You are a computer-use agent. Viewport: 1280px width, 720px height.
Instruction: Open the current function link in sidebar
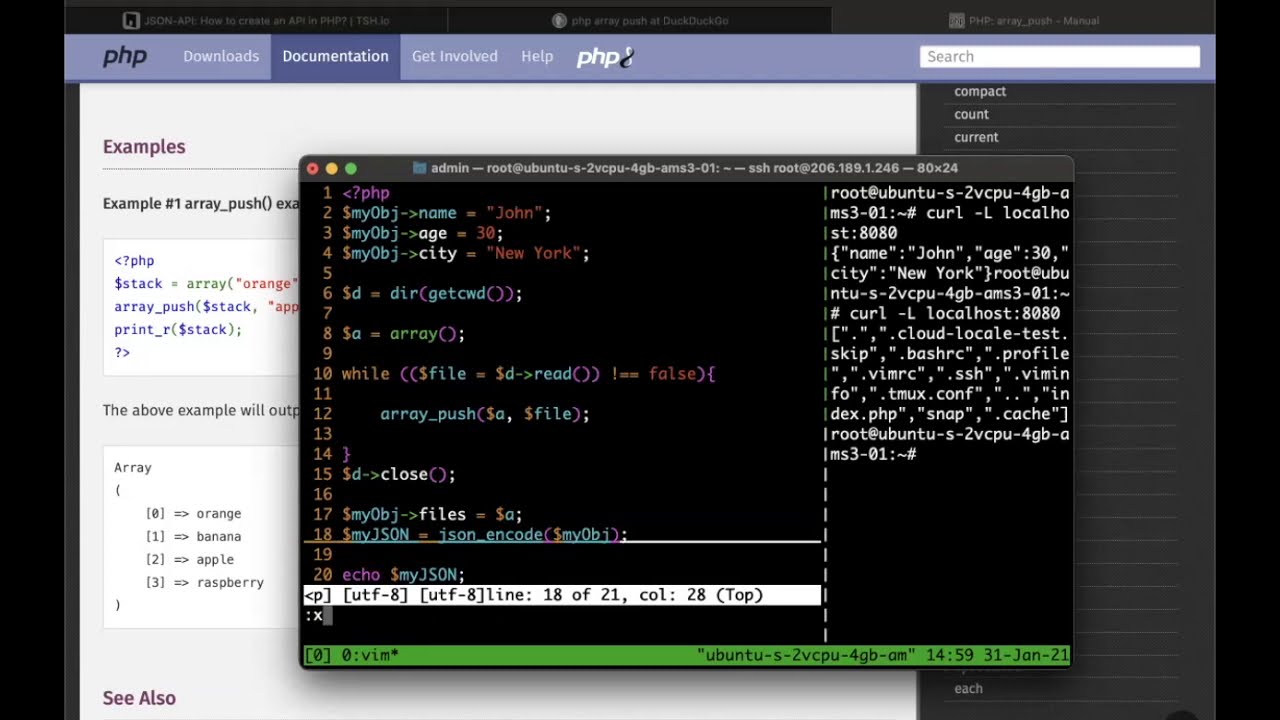pos(976,137)
